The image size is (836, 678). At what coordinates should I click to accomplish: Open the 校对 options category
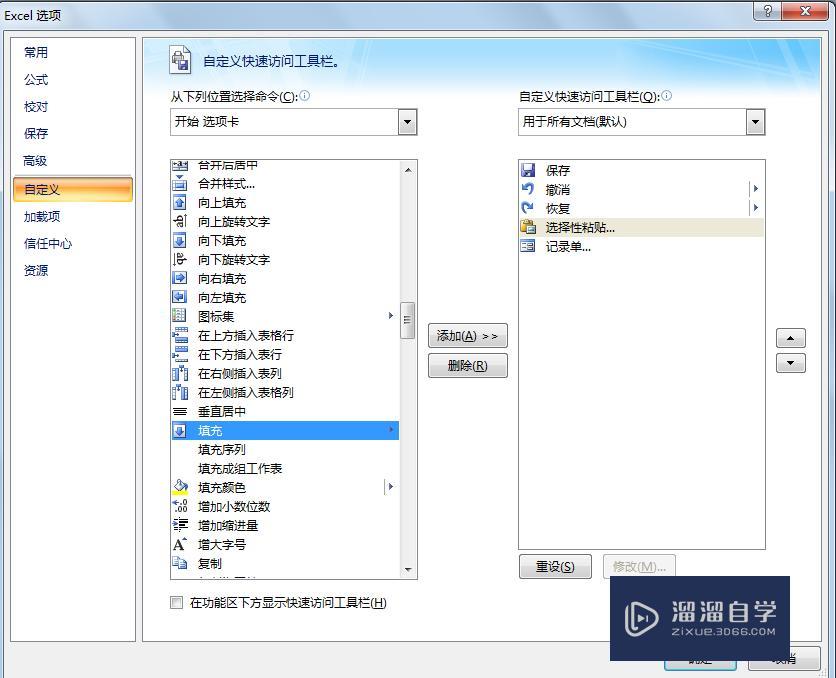pyautogui.click(x=36, y=107)
